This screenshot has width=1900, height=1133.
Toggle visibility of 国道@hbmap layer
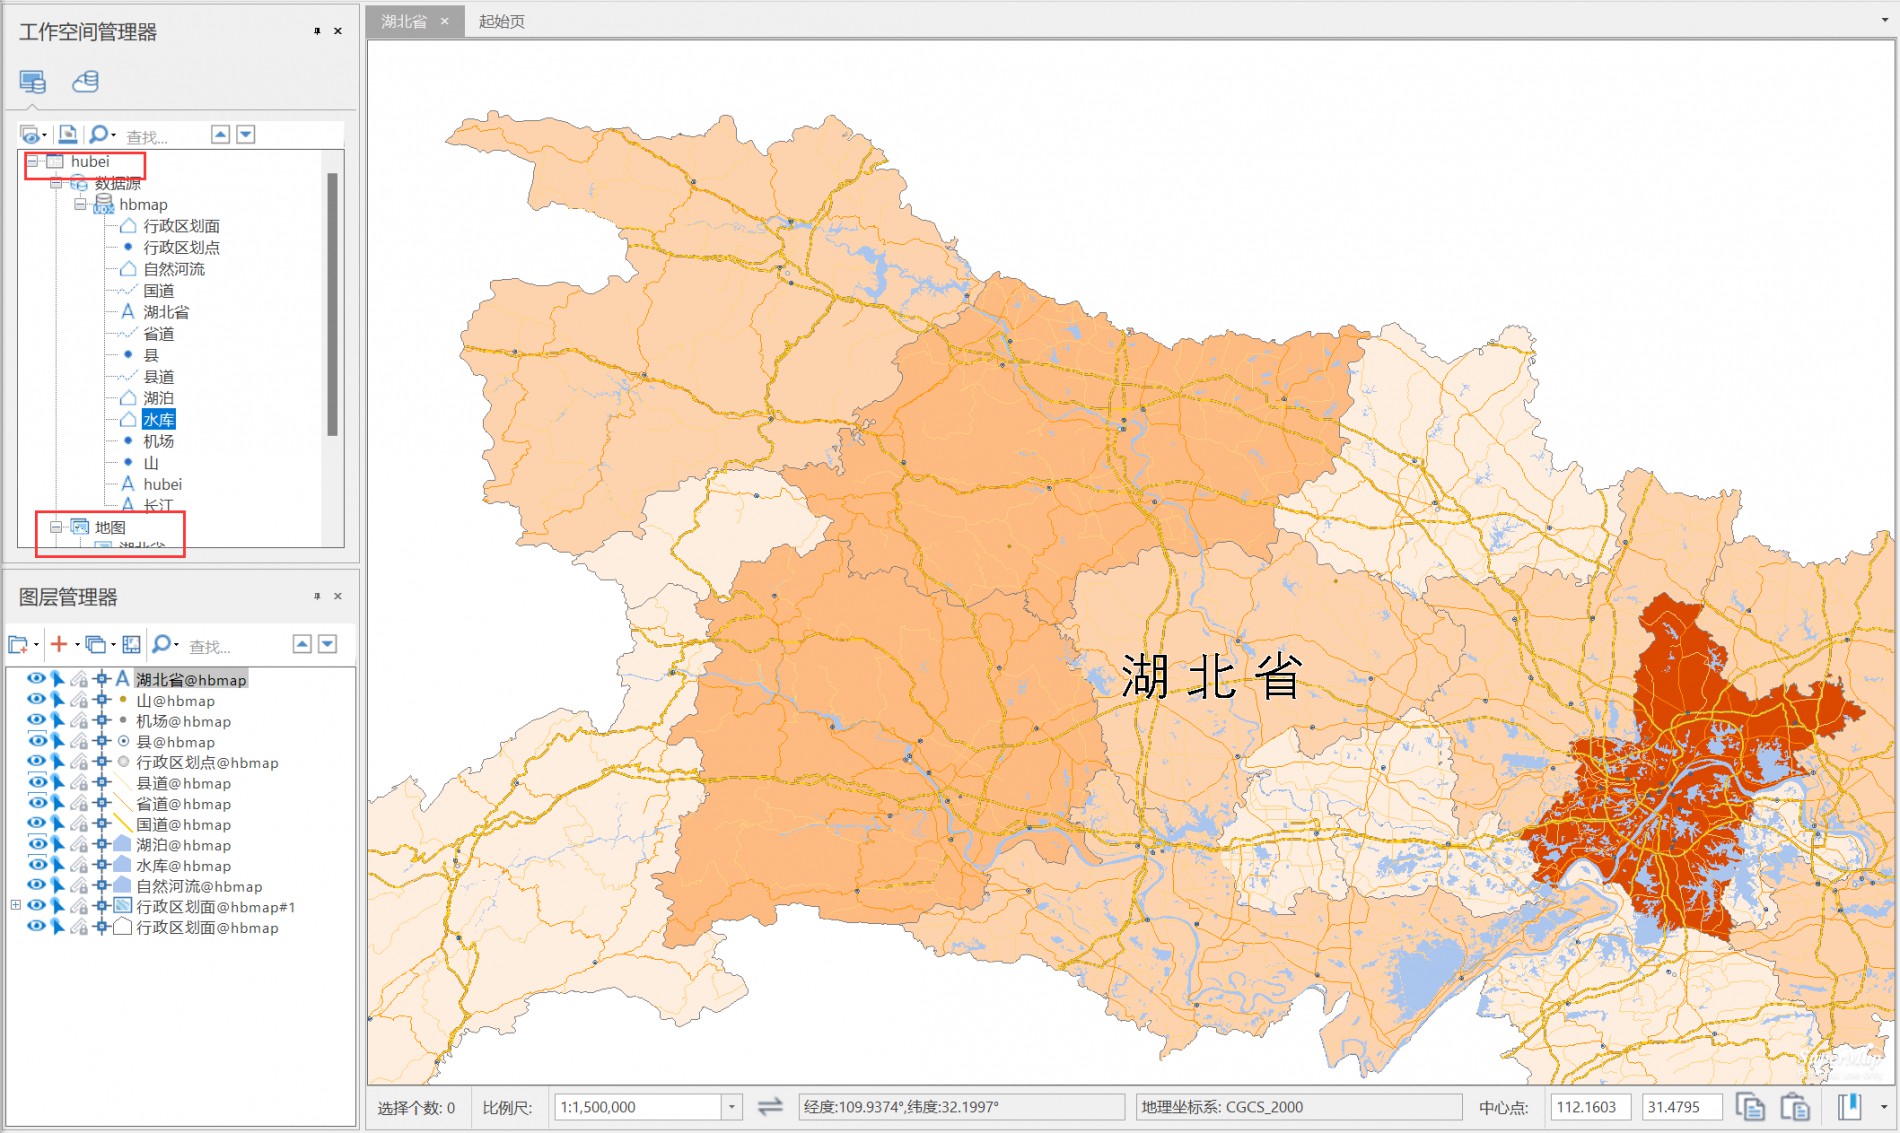pos(36,824)
